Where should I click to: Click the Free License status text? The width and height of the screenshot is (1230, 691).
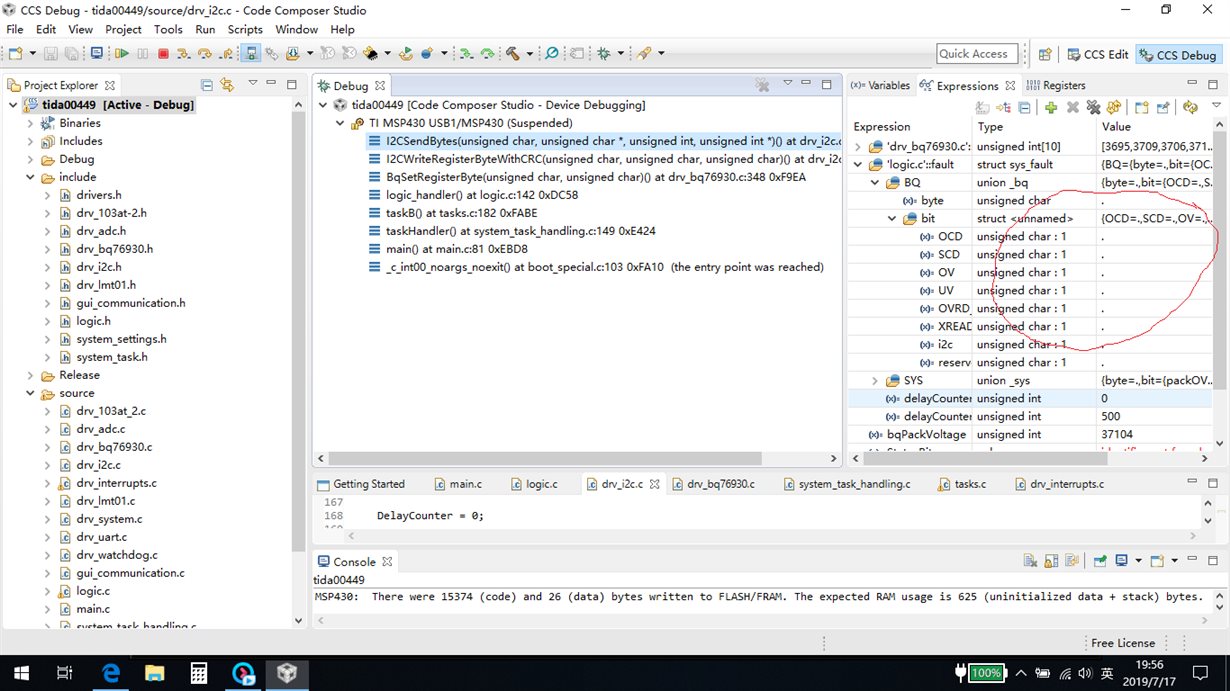1123,643
